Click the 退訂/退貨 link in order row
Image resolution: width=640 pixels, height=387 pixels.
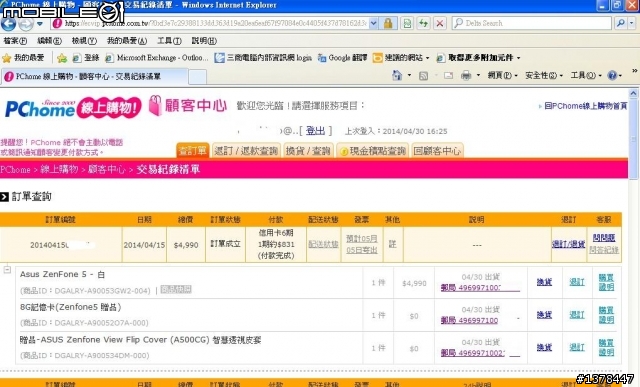pyautogui.click(x=568, y=244)
